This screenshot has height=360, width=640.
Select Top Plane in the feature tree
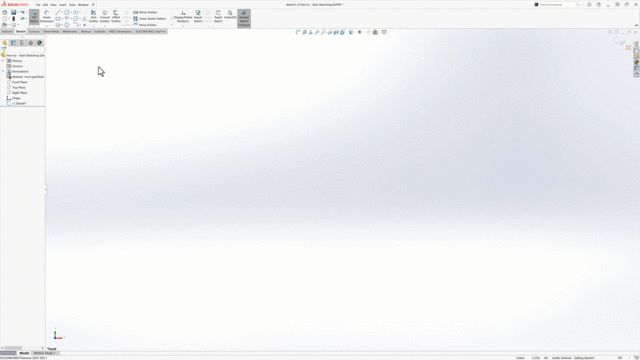point(16,87)
